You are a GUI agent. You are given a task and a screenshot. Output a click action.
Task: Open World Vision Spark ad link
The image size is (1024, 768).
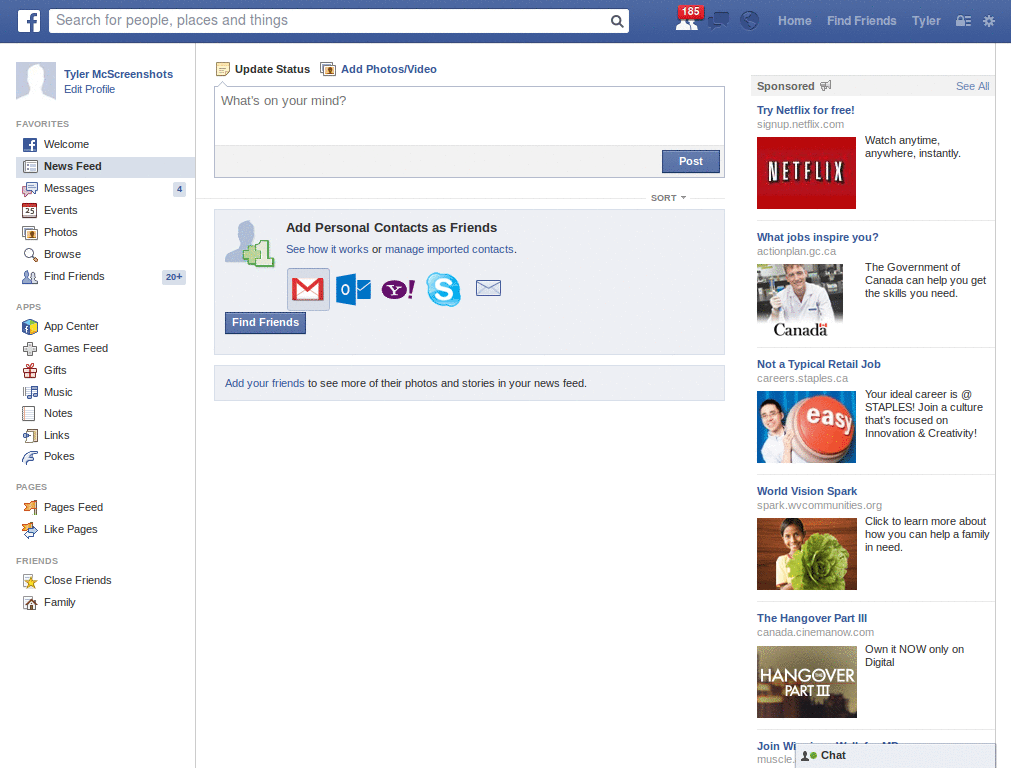point(807,491)
